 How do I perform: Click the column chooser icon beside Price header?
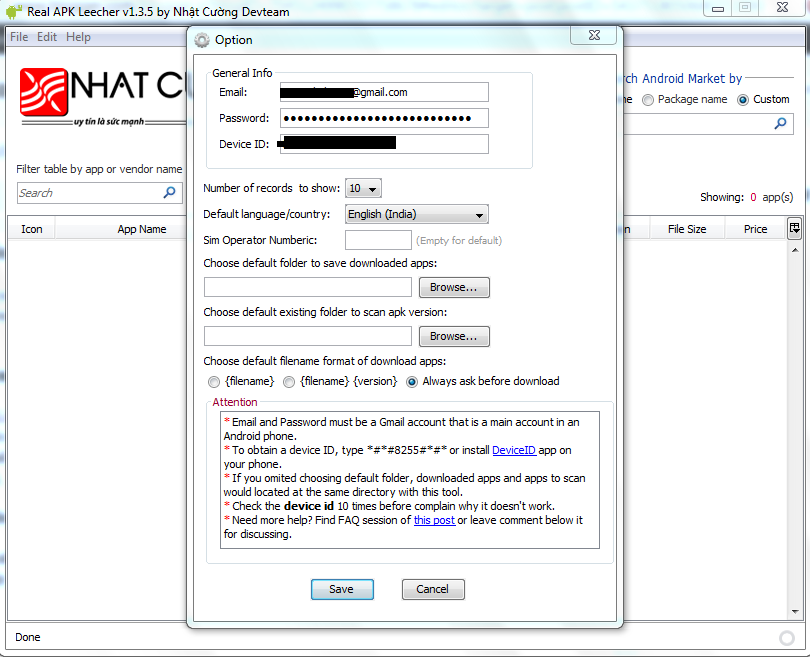pos(795,228)
